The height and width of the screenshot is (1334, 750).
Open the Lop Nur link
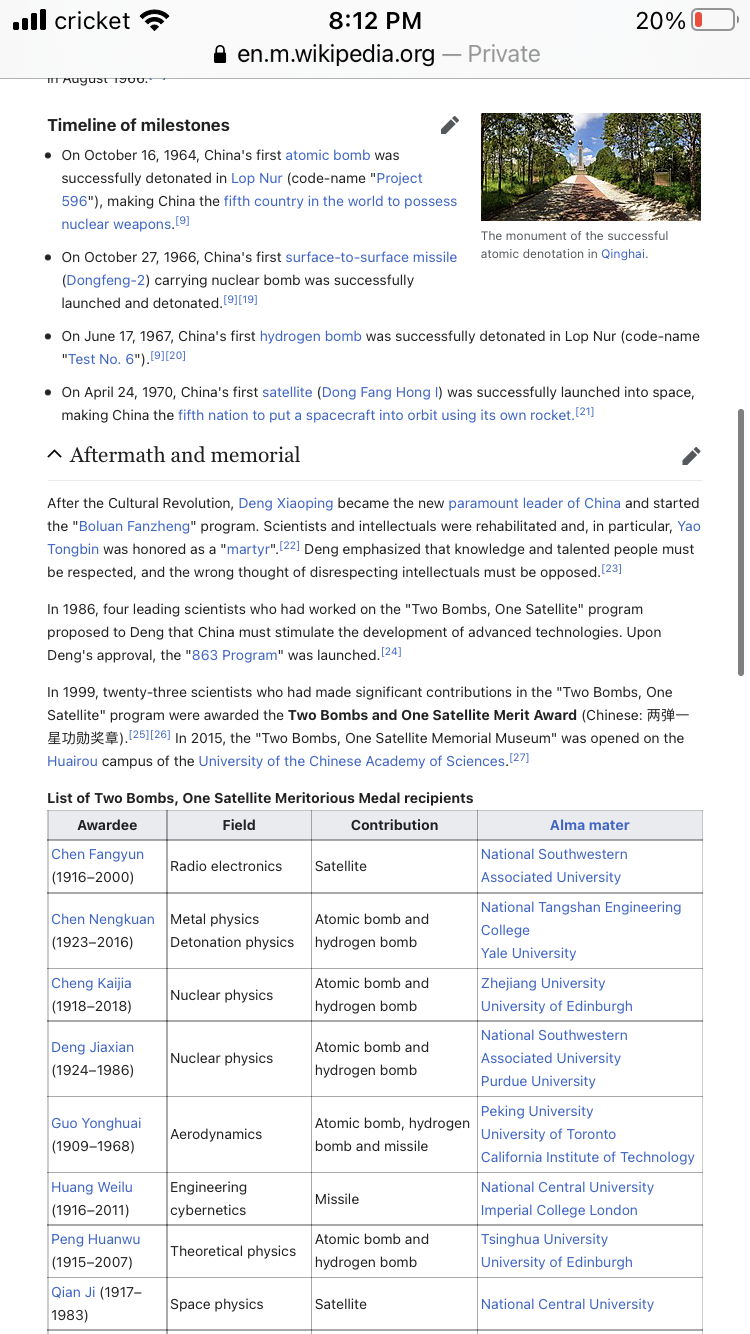pos(257,178)
